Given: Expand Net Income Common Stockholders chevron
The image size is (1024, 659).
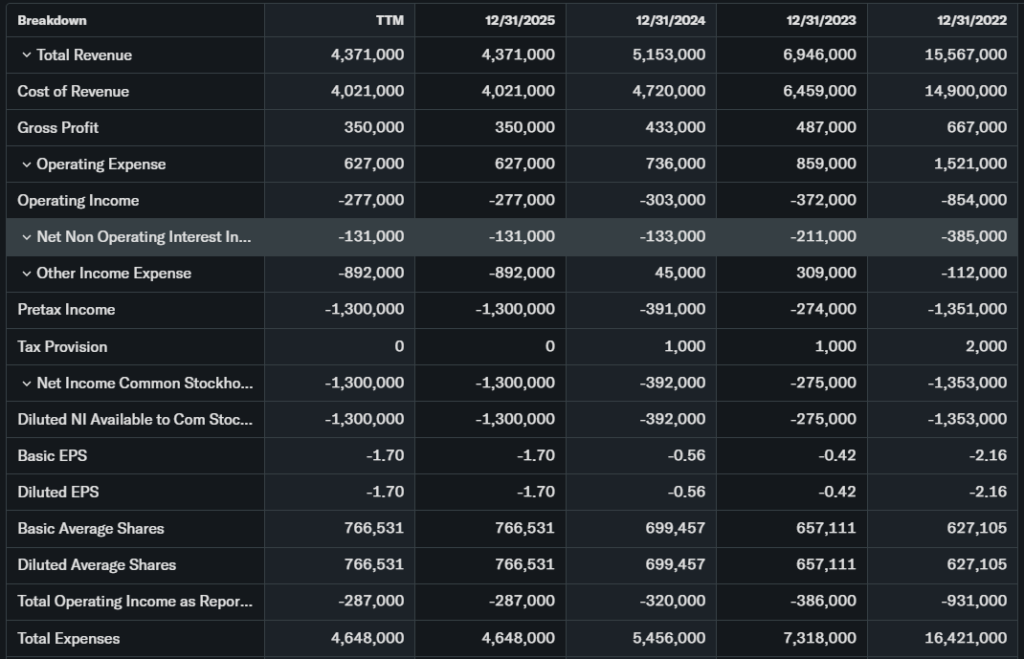Looking at the screenshot, I should [x=26, y=383].
